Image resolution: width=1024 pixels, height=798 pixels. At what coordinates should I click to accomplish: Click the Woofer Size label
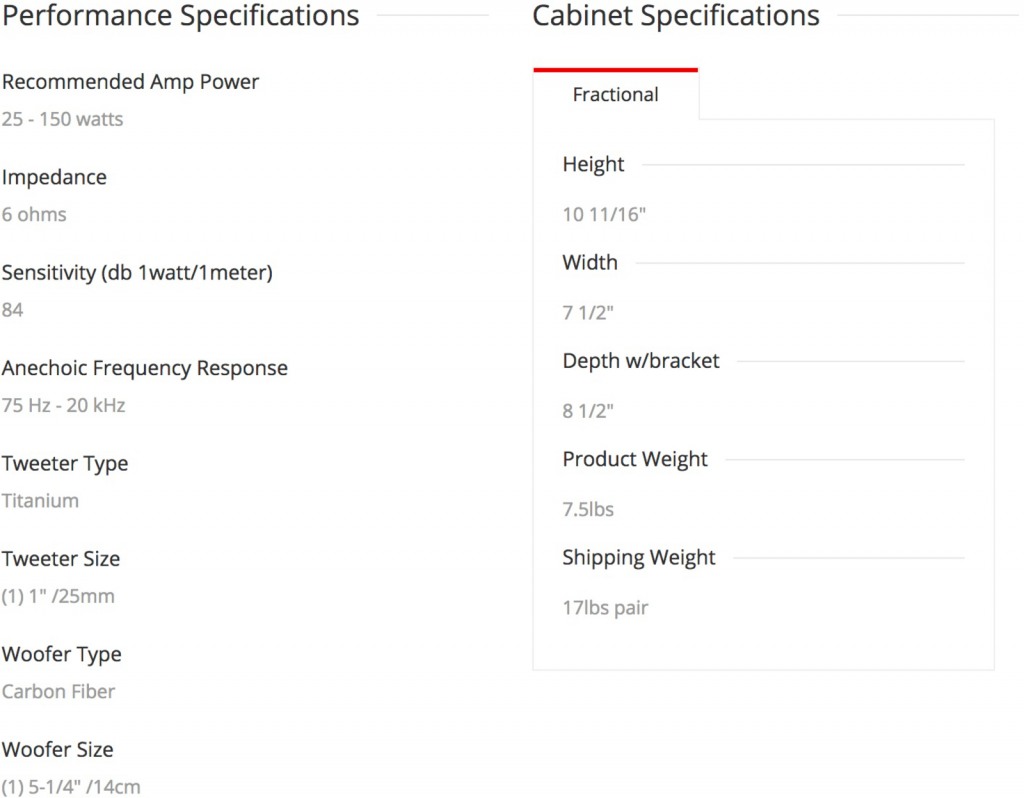(x=58, y=749)
